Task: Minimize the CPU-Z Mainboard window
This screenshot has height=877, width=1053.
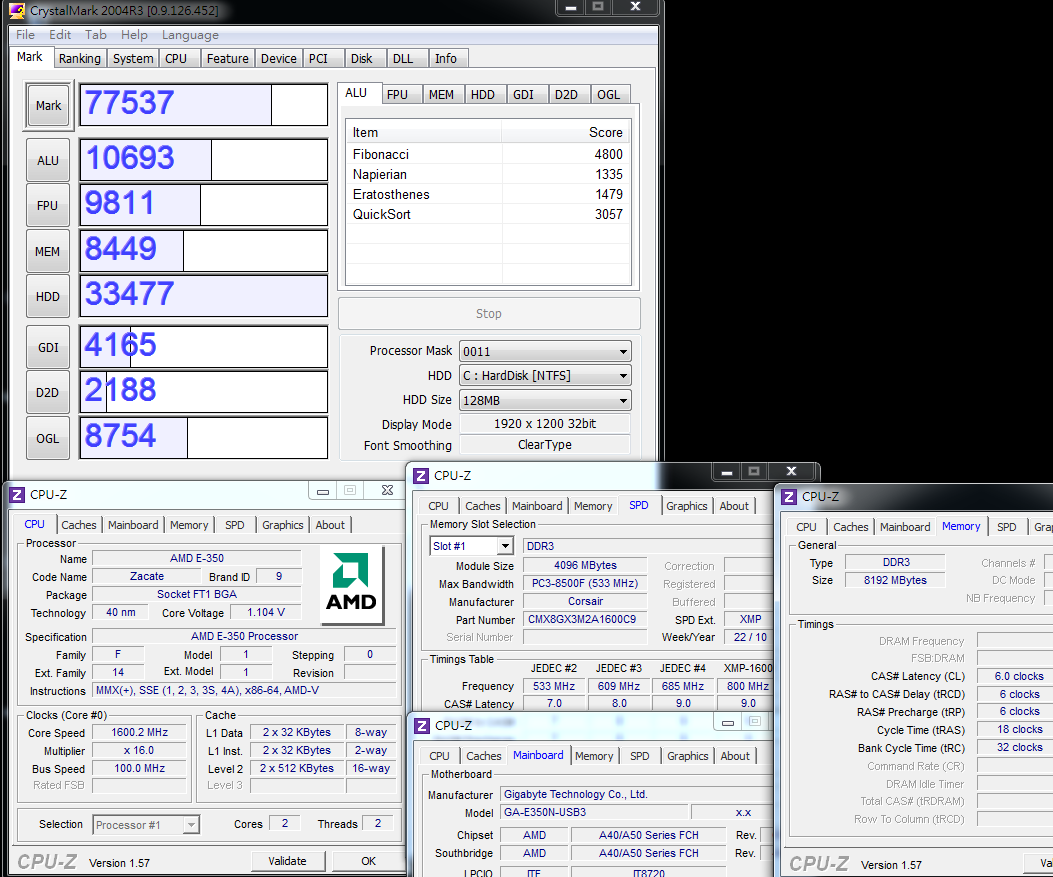Action: click(728, 723)
